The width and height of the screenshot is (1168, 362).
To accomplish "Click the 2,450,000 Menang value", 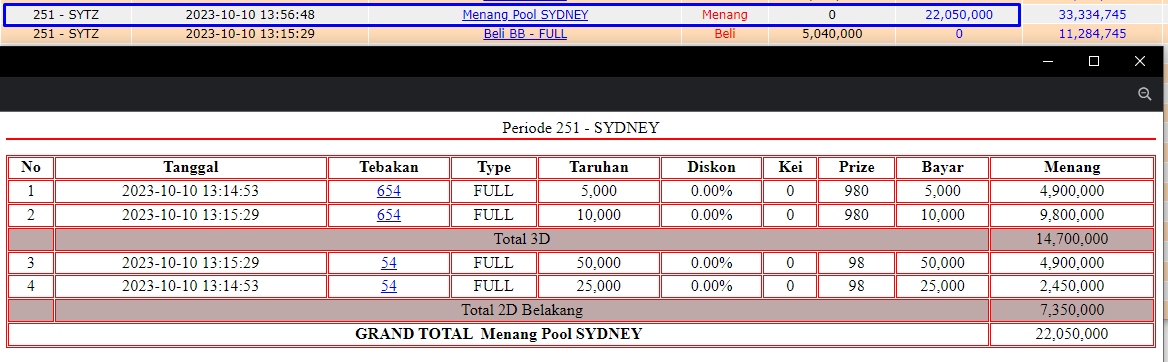I will [1072, 286].
